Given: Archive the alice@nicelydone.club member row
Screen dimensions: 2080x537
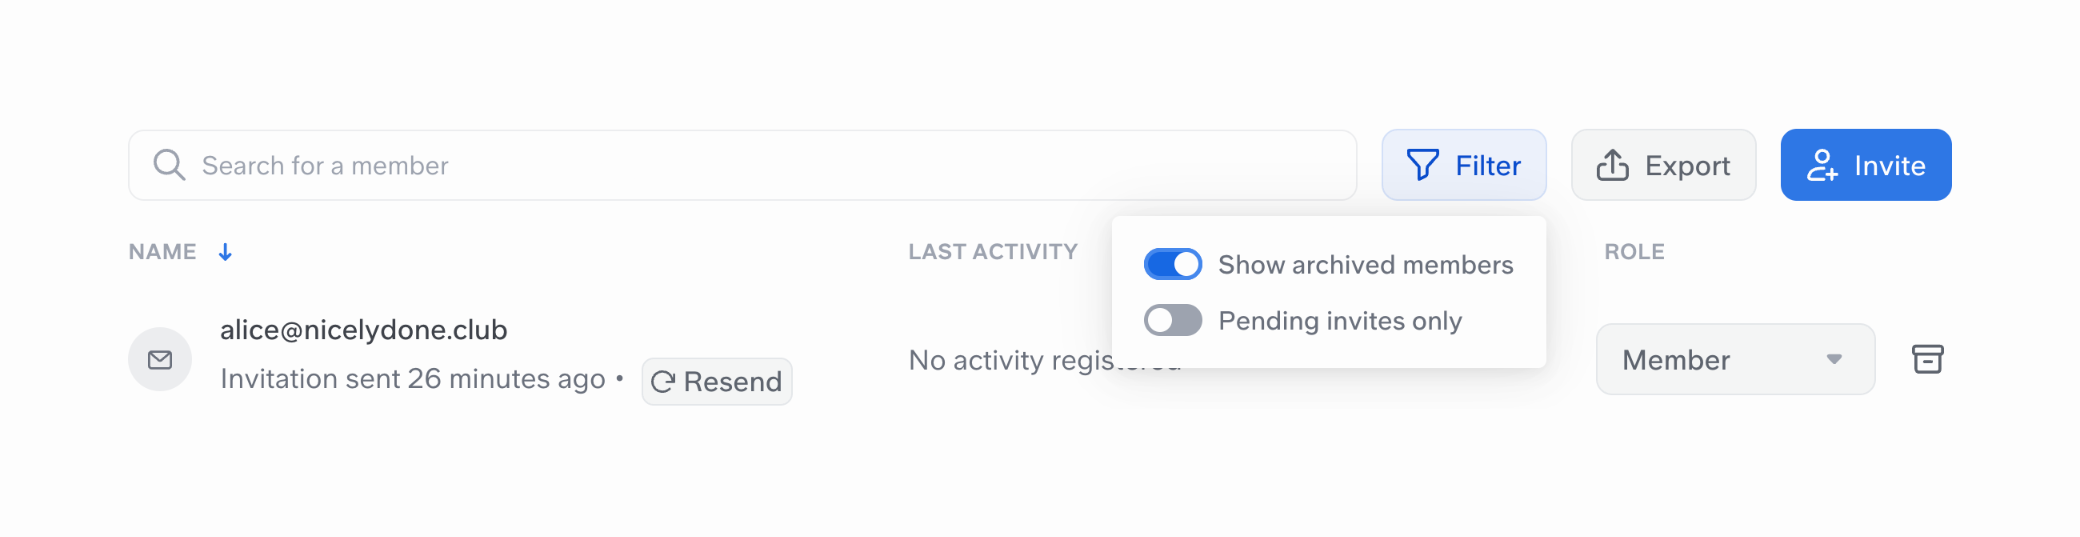Looking at the screenshot, I should pos(1927,359).
